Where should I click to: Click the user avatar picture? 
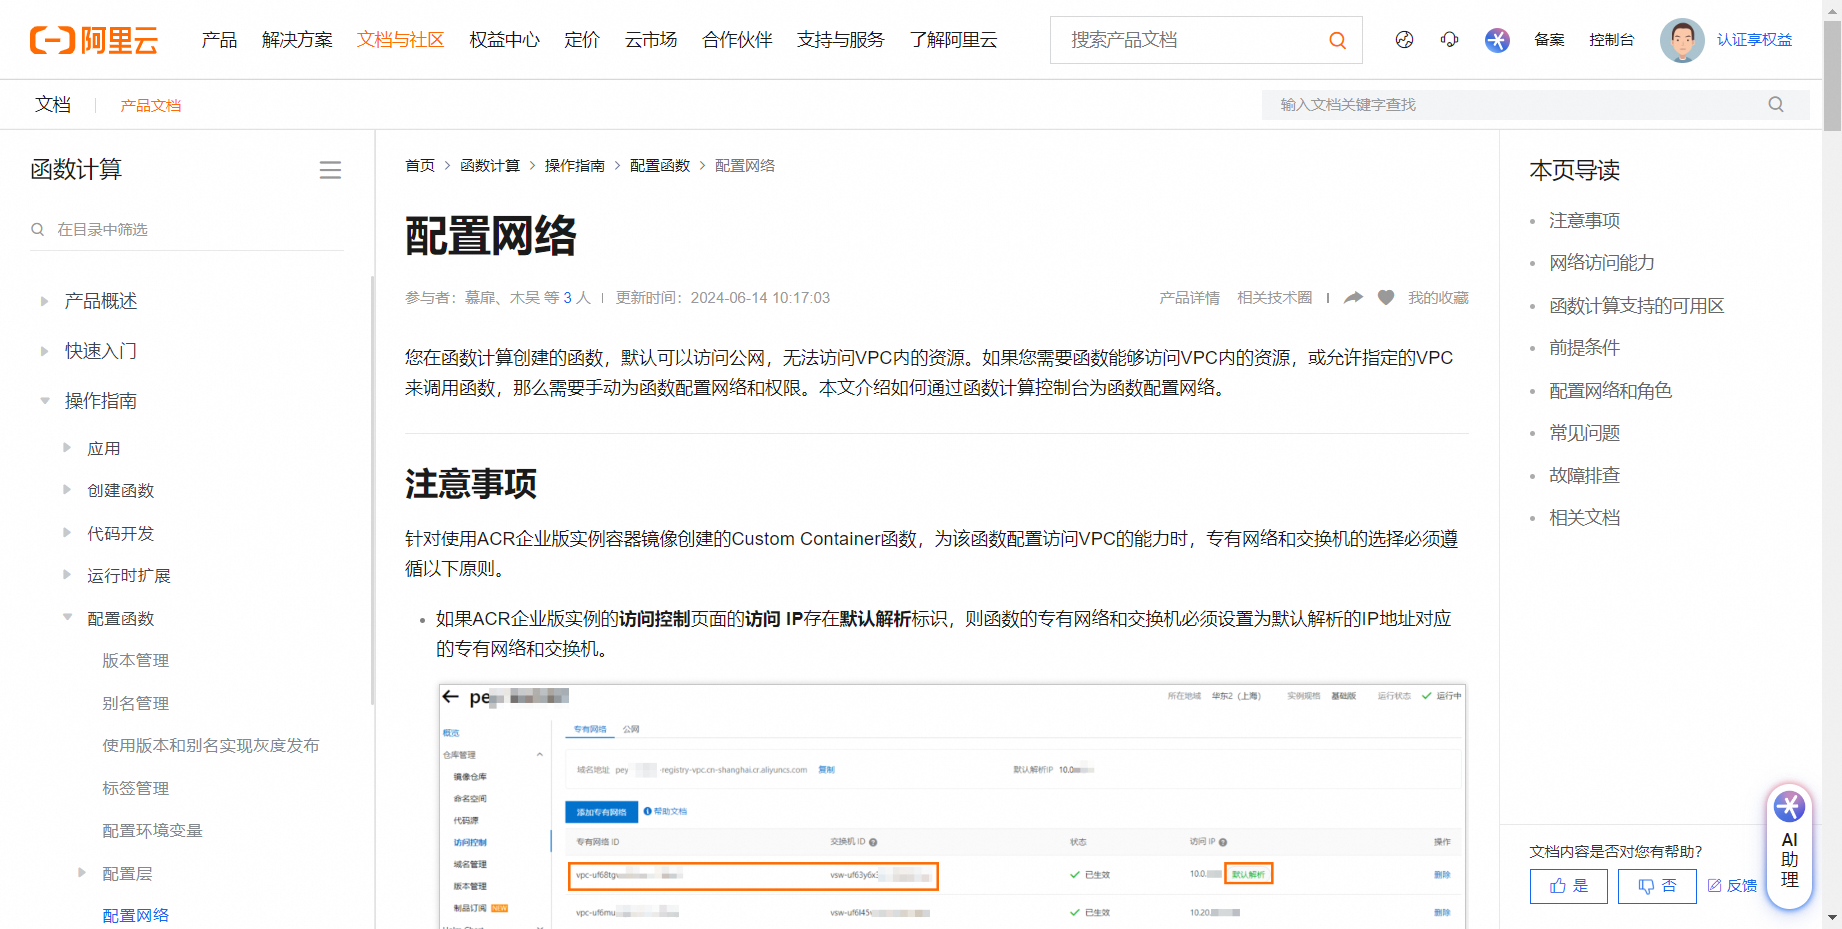pos(1682,40)
